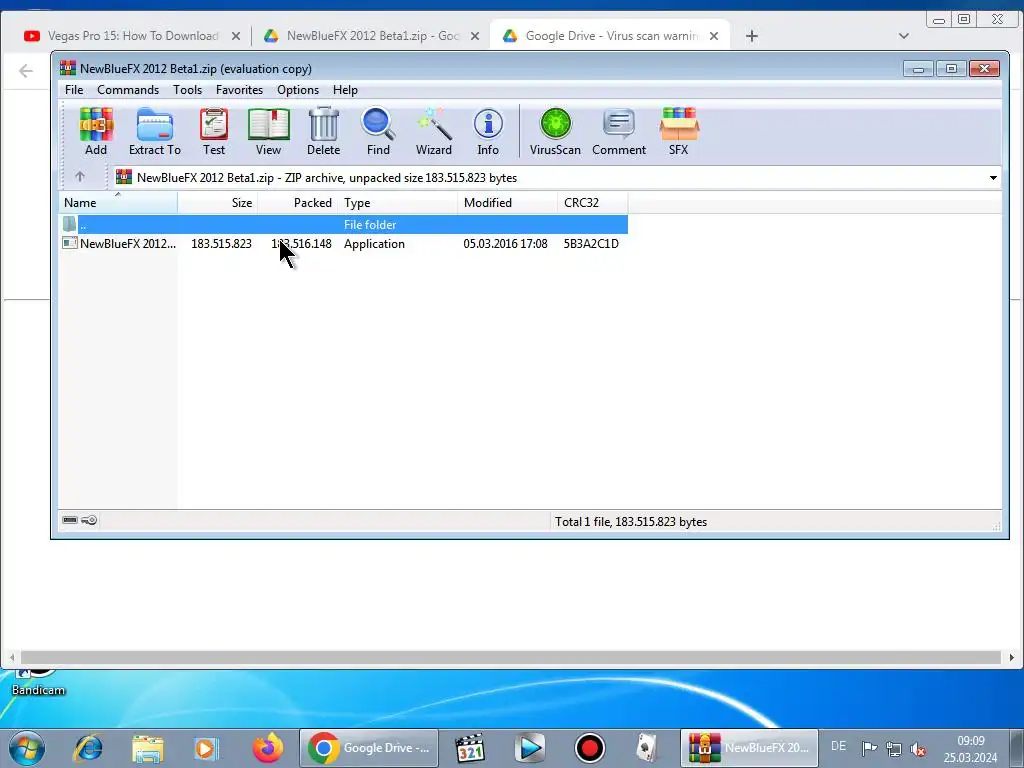
Task: Open the Solitaire card taskbar icon
Action: [x=647, y=748]
